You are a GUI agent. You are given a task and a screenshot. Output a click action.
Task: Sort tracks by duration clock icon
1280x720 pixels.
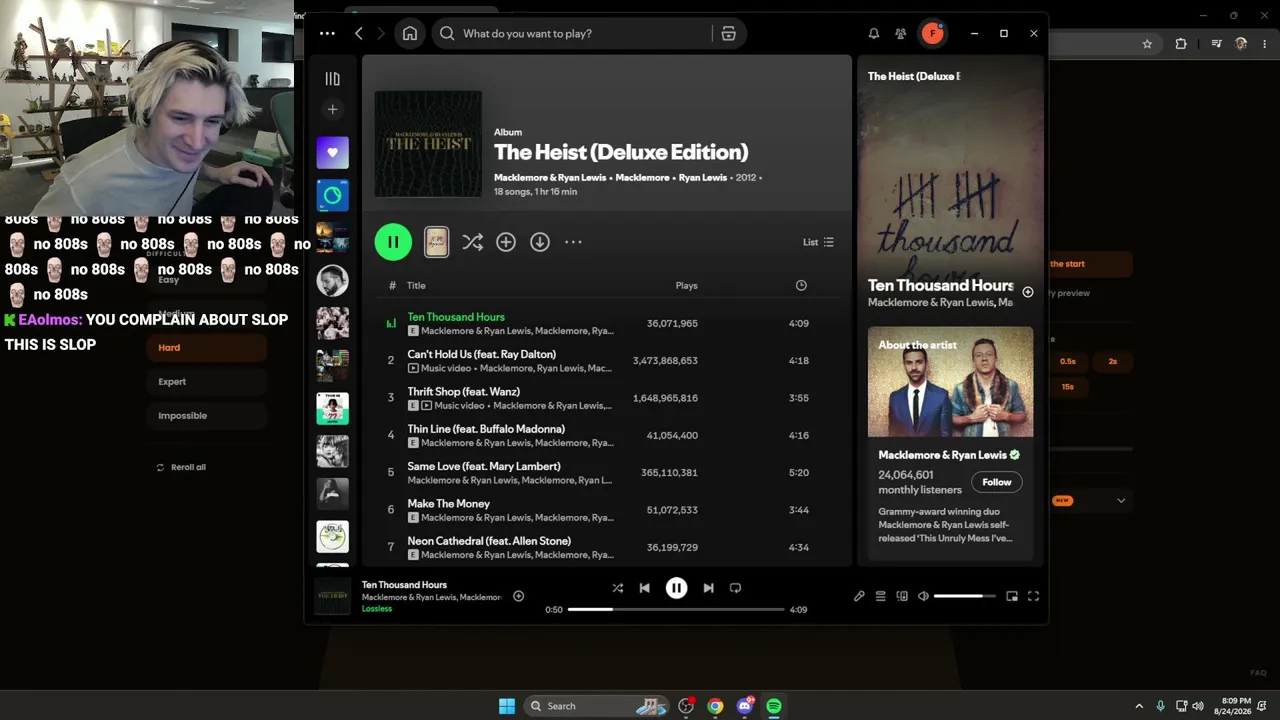[801, 286]
